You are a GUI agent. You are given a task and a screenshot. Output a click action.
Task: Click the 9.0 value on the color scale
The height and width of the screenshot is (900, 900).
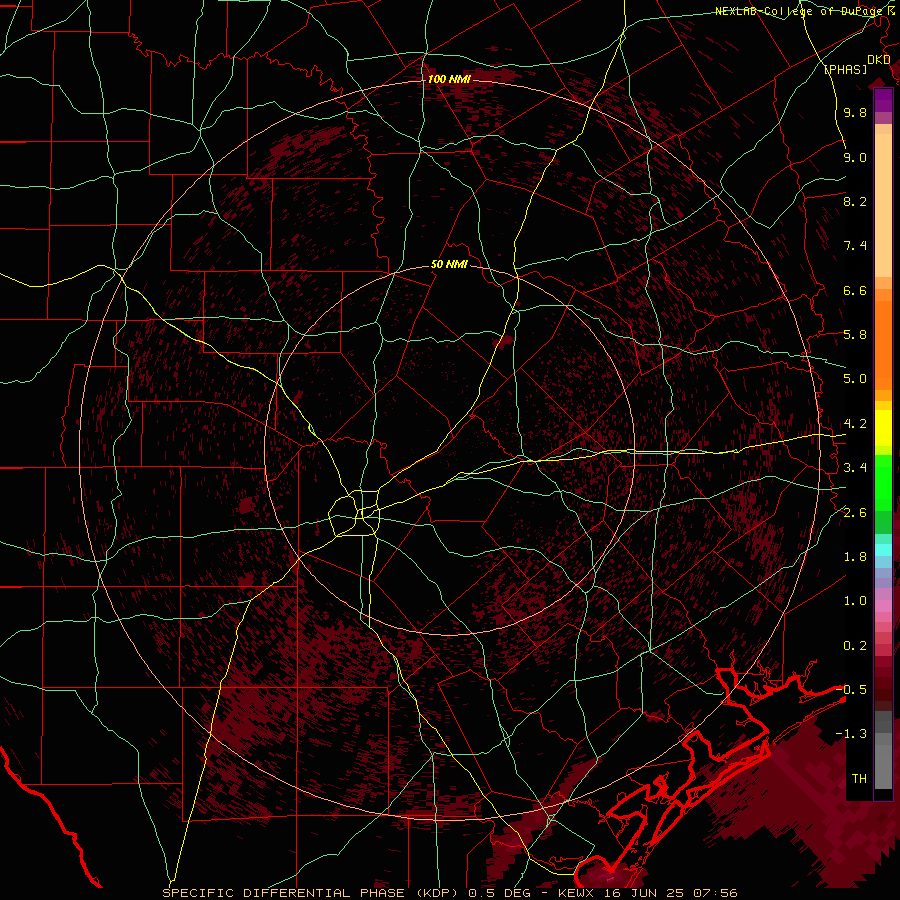tap(855, 157)
